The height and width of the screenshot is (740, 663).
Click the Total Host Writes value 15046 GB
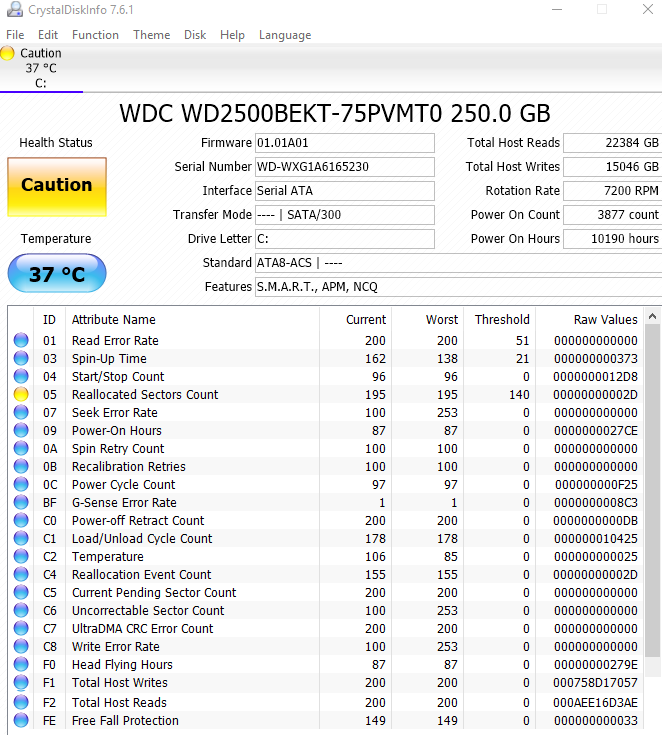613,167
